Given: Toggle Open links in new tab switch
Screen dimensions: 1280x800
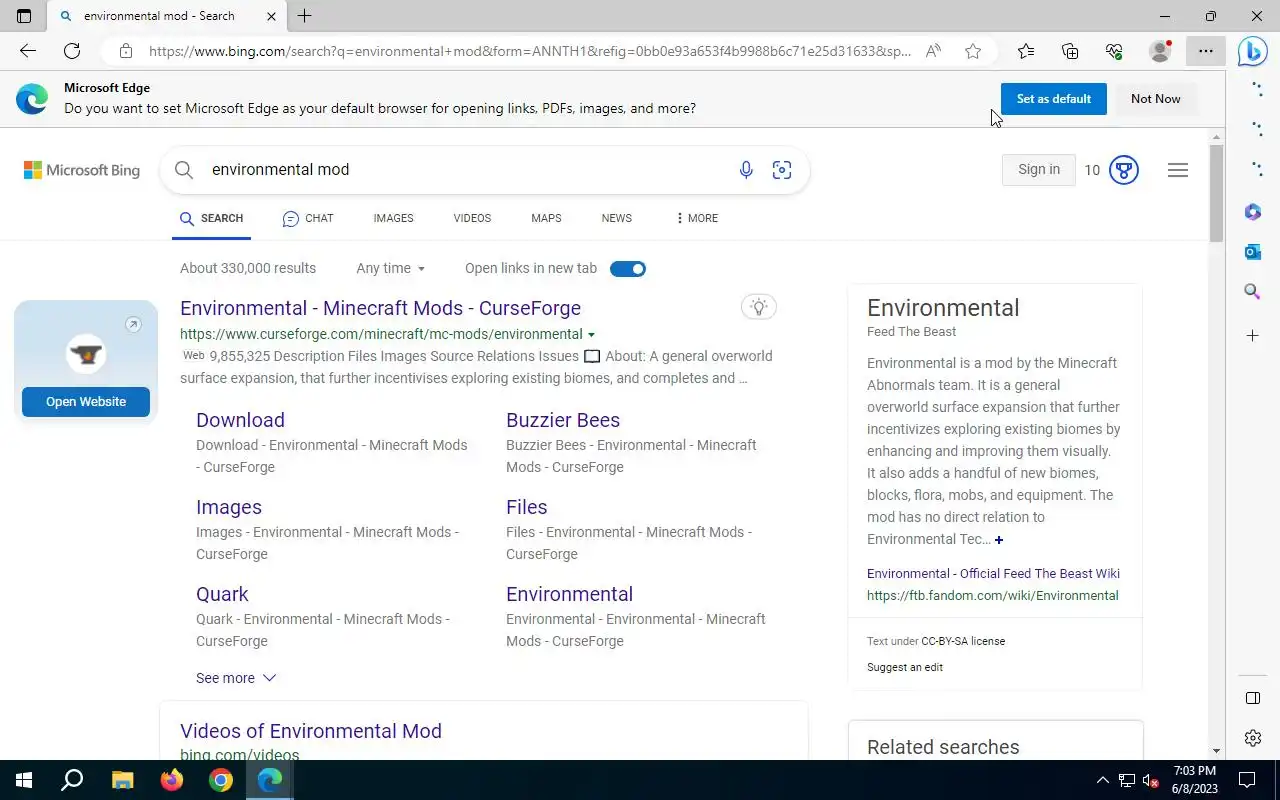Looking at the screenshot, I should pyautogui.click(x=628, y=268).
